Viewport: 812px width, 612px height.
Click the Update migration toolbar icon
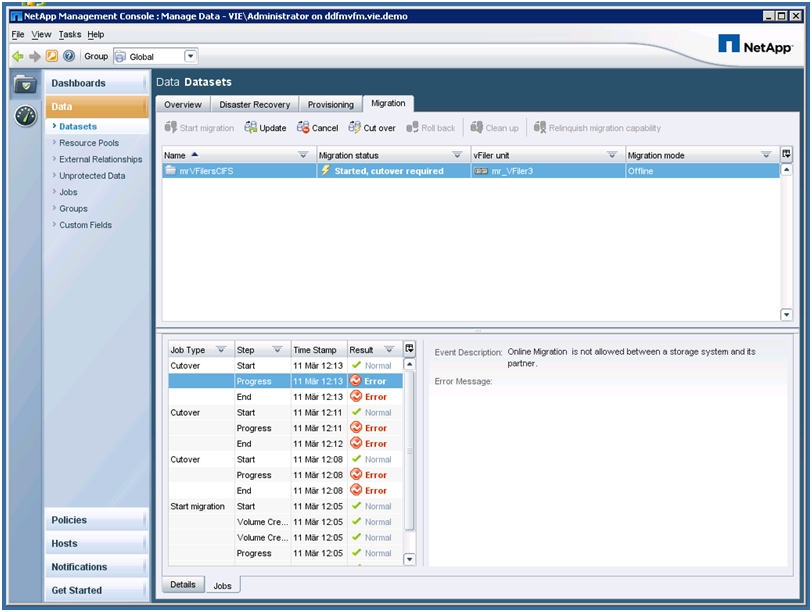[x=251, y=128]
